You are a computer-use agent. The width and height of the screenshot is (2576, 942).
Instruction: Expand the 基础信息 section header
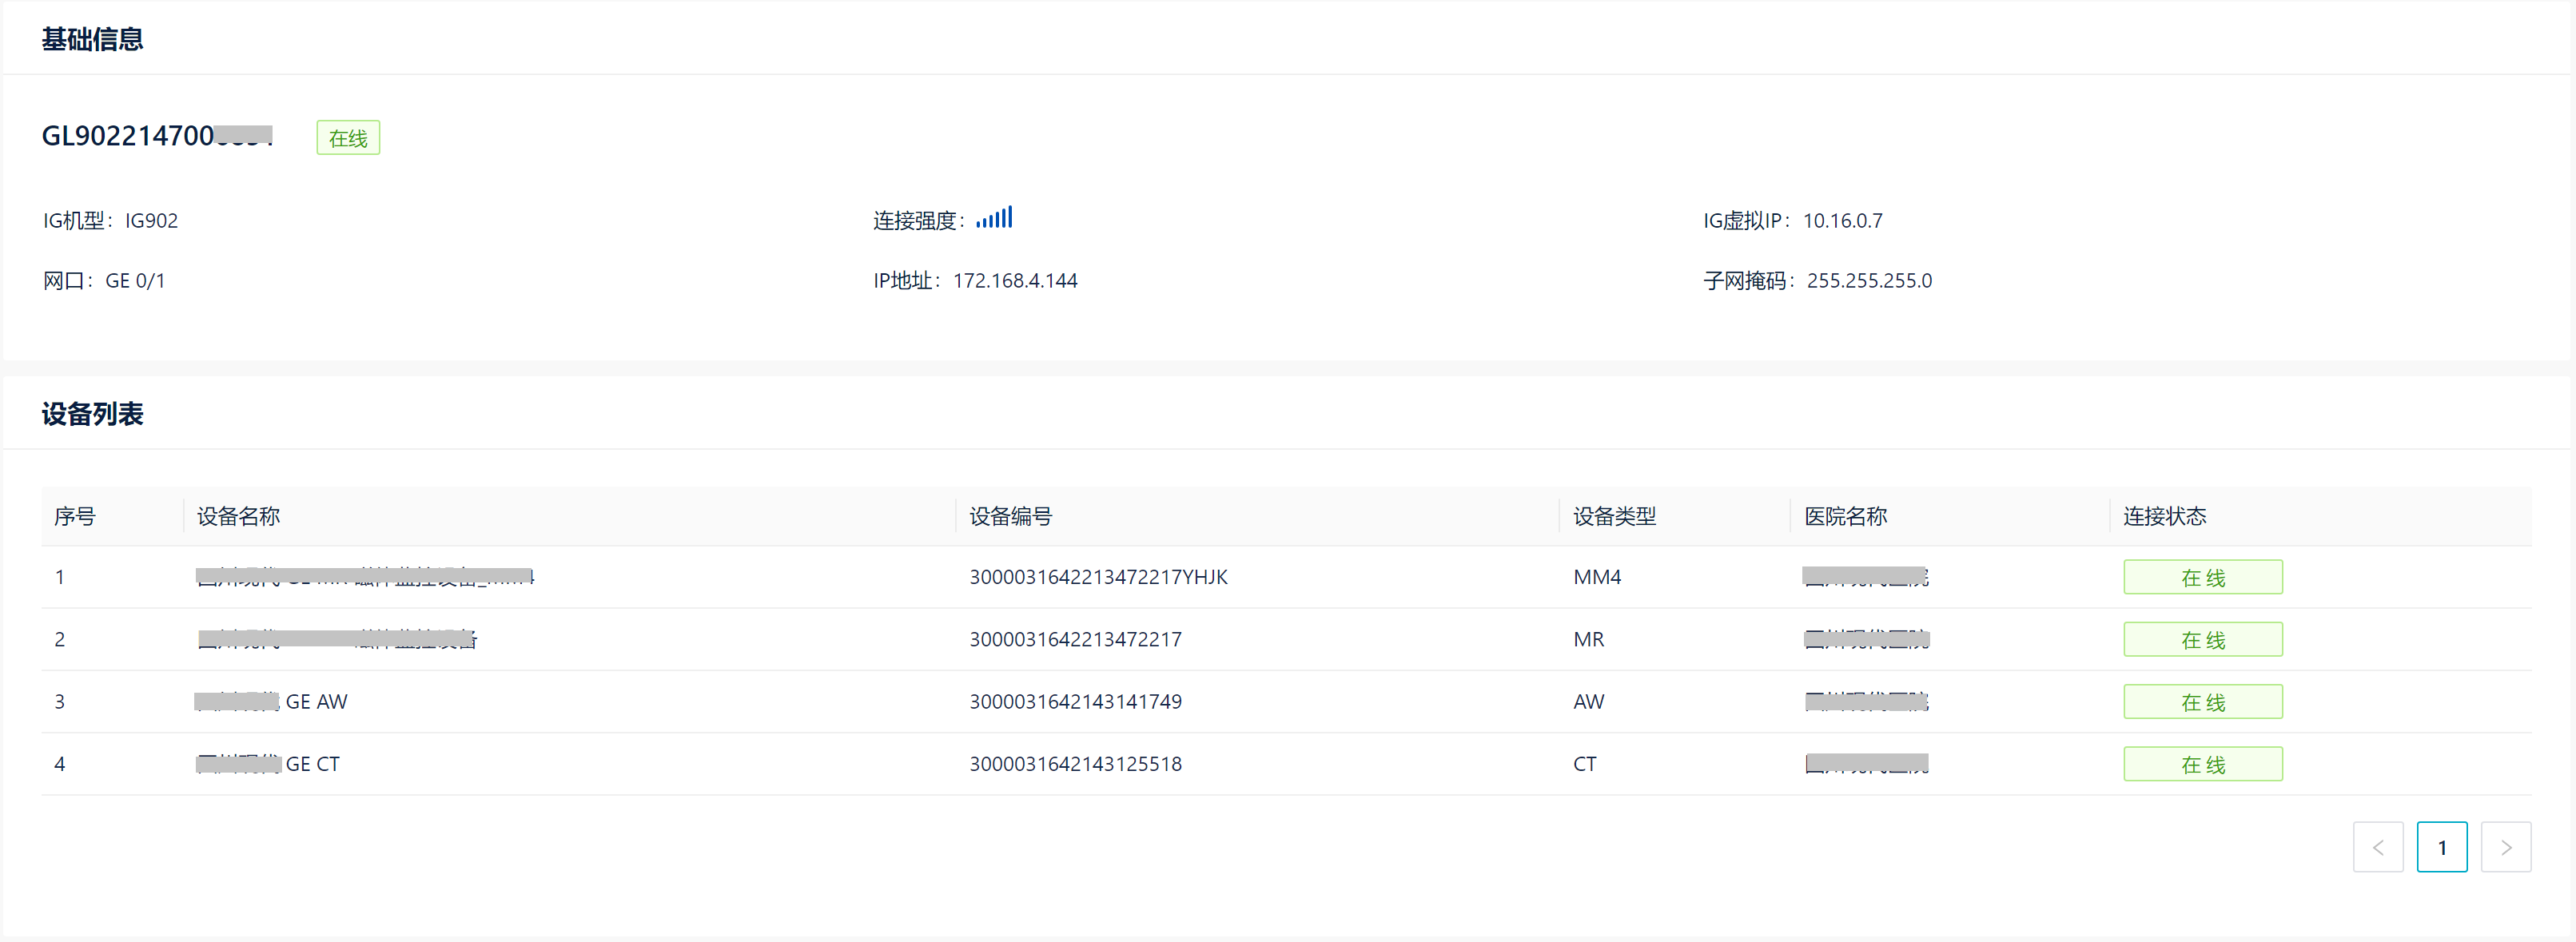[93, 37]
